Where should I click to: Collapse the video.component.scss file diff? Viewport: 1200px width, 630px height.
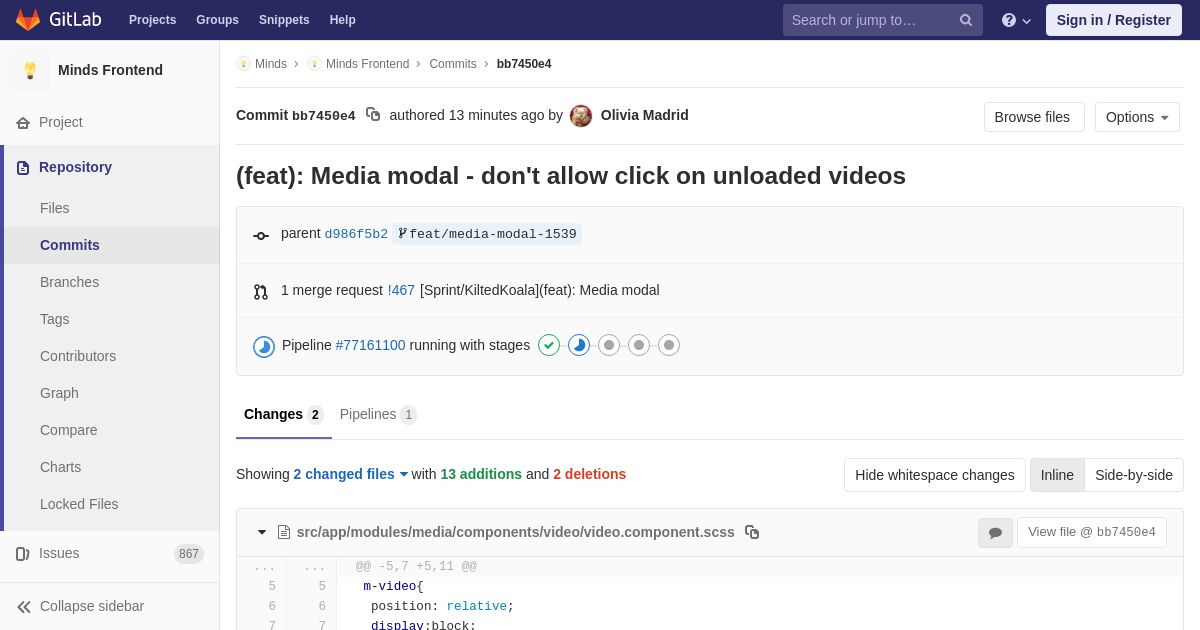pyautogui.click(x=262, y=532)
